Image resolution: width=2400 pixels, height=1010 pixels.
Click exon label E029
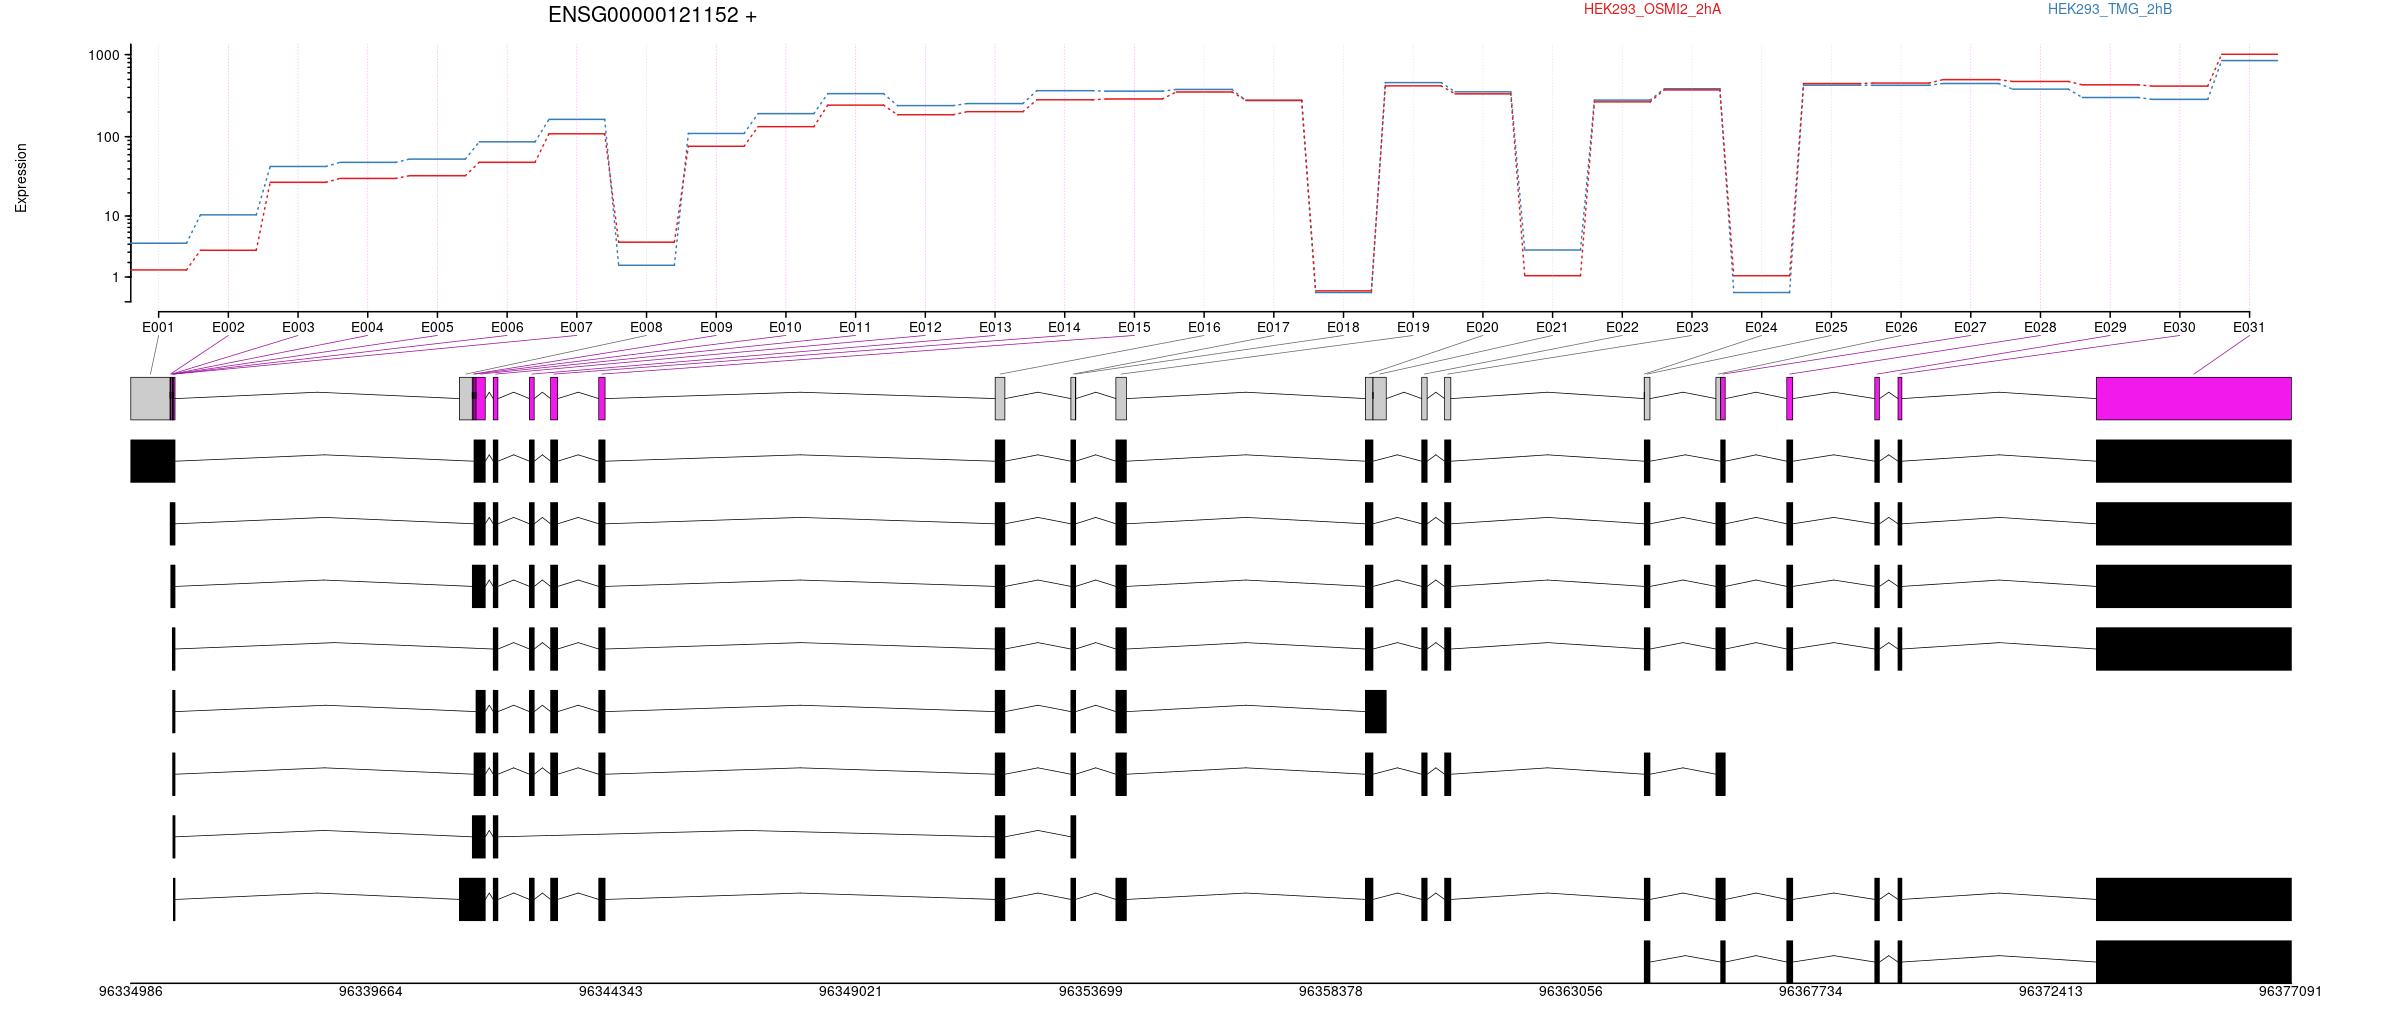click(x=2110, y=327)
